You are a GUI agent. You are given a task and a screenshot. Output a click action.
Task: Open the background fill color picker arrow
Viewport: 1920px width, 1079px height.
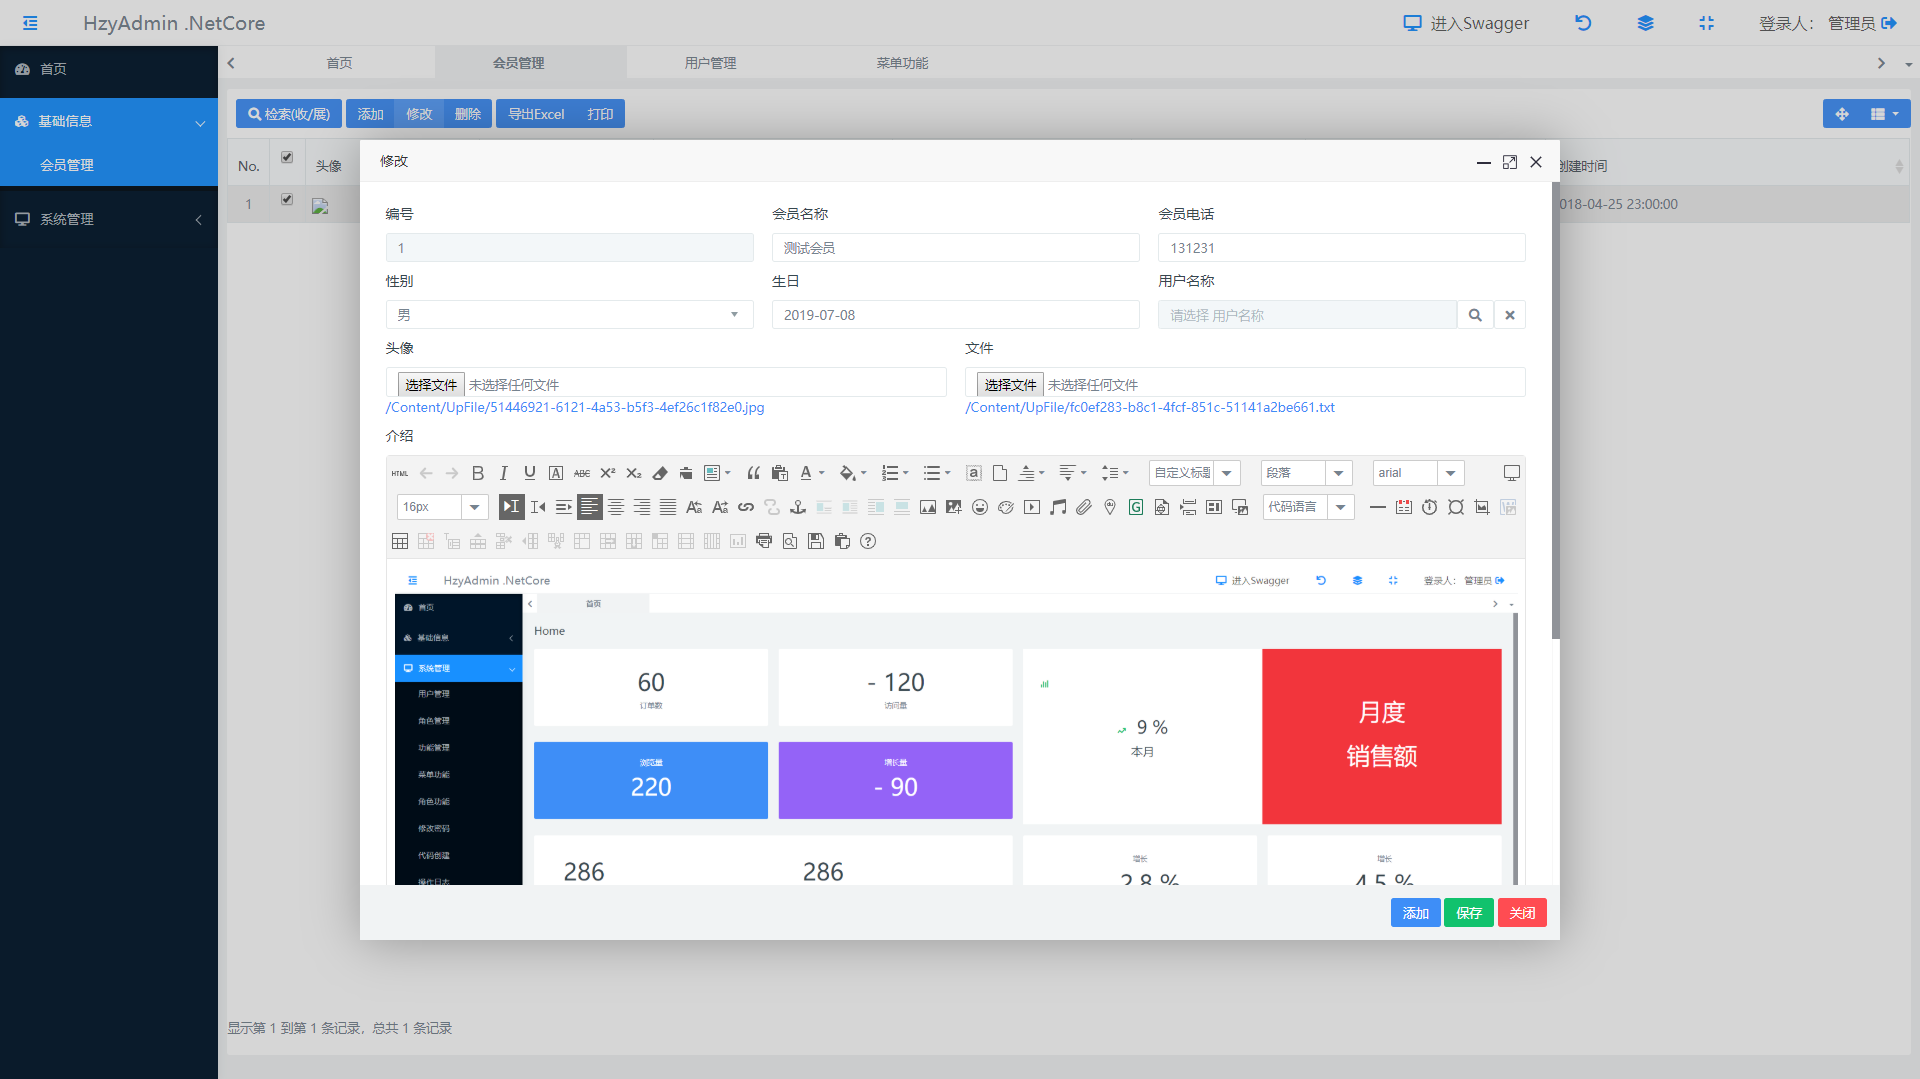coord(864,473)
